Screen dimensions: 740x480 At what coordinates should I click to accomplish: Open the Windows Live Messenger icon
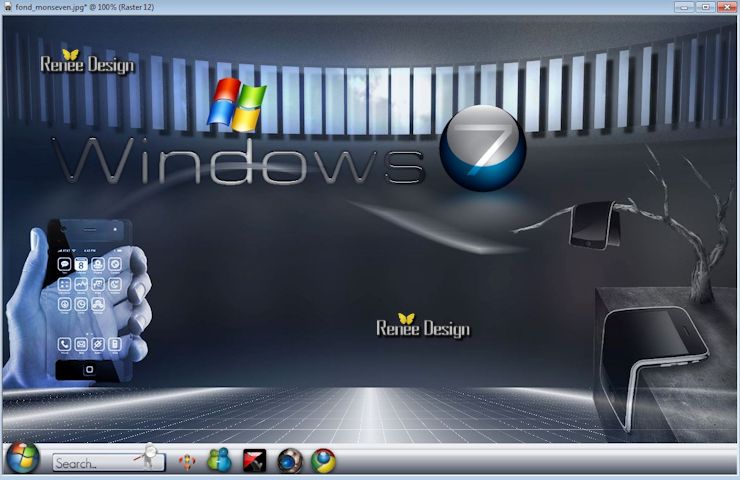coord(219,460)
